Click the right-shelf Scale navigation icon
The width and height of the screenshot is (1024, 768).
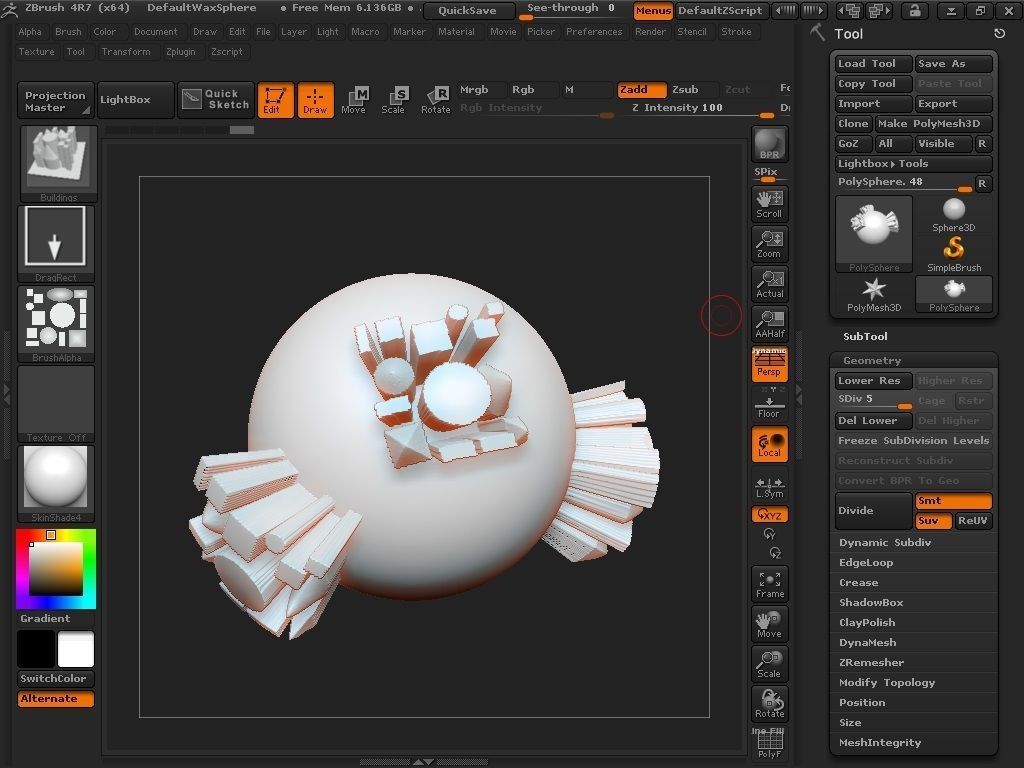point(769,664)
